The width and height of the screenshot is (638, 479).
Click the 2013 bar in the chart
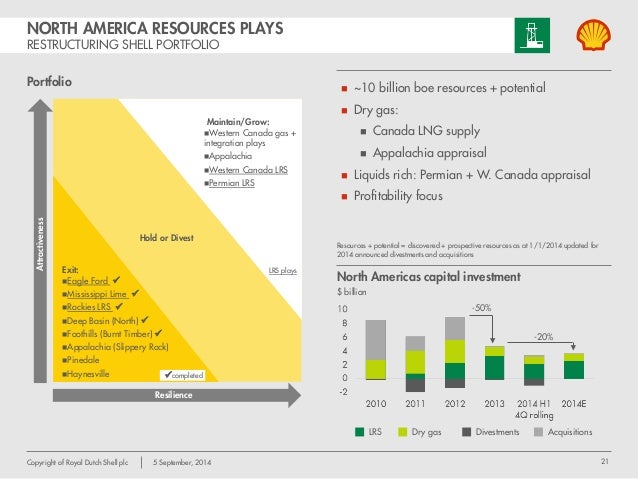coord(494,363)
